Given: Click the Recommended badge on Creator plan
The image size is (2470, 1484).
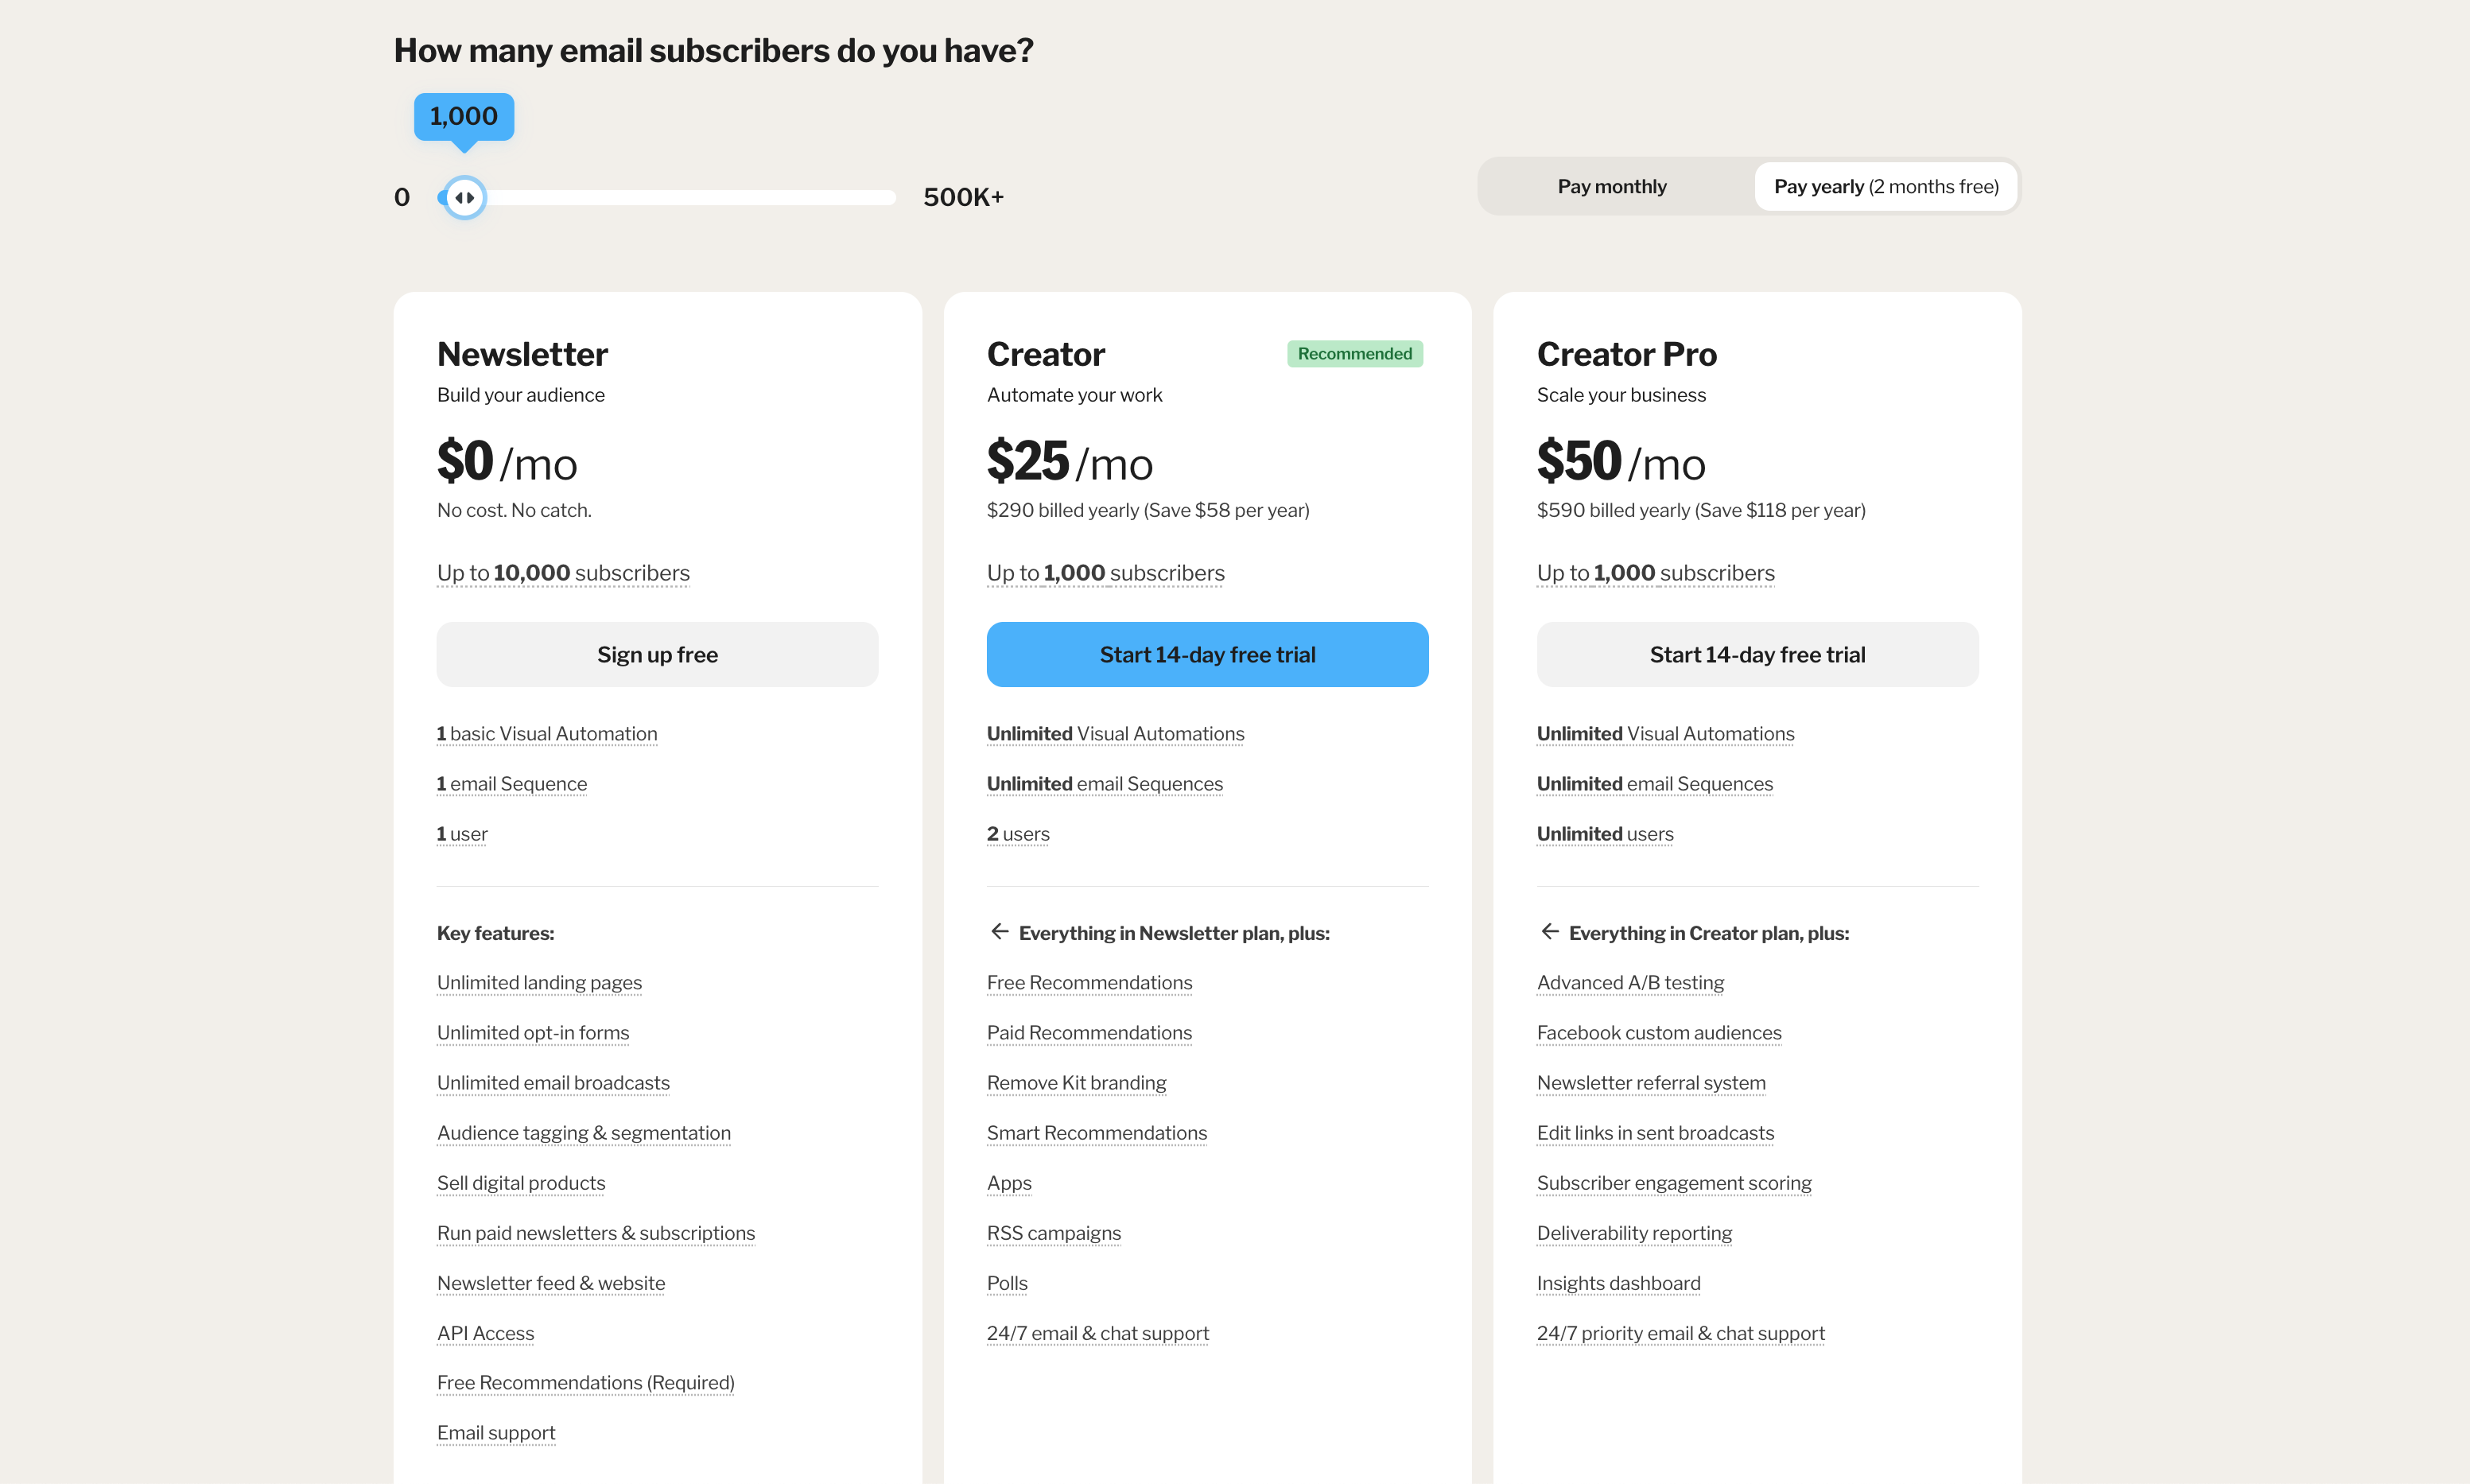Looking at the screenshot, I should [x=1354, y=354].
